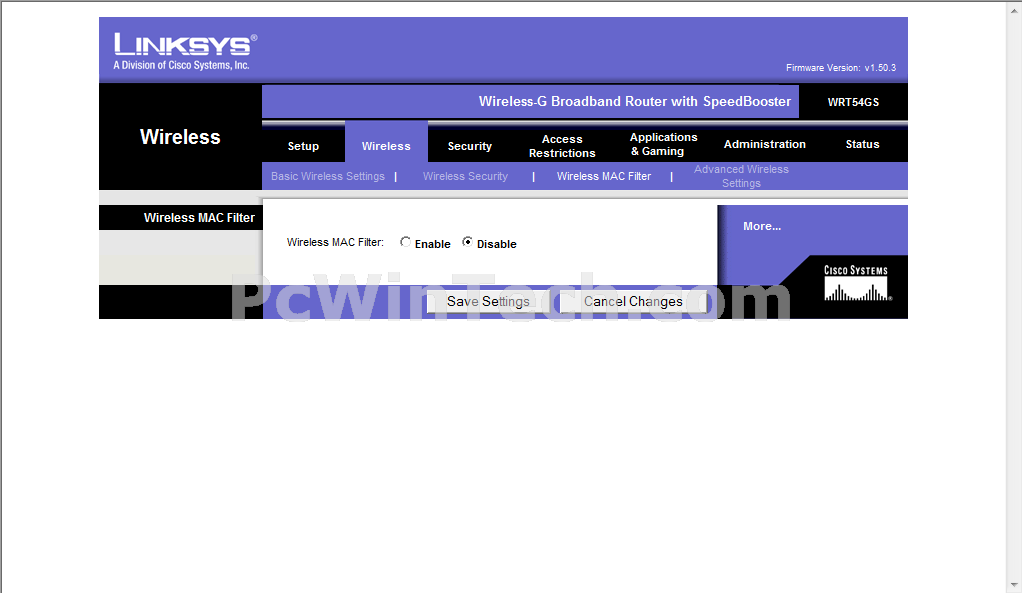Open Wireless Security subtab
Image resolution: width=1022 pixels, height=593 pixels.
click(465, 176)
